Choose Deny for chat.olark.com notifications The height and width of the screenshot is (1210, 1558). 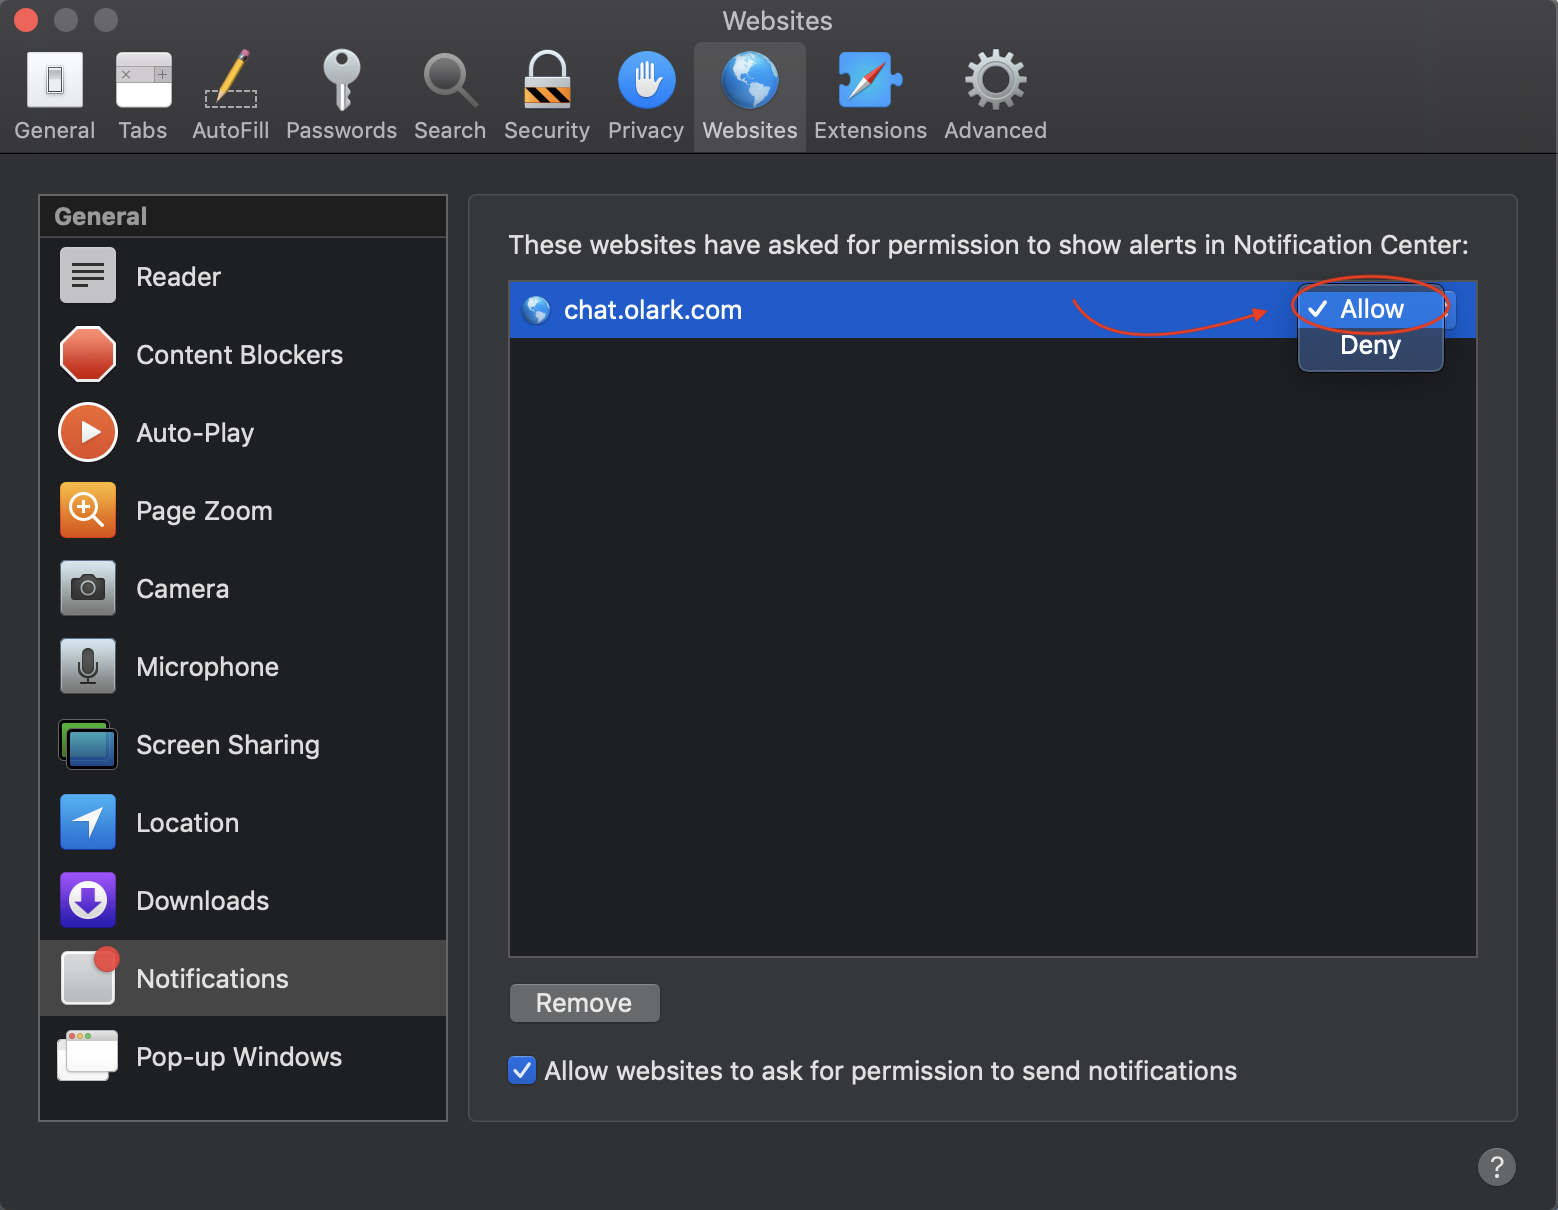coord(1370,345)
